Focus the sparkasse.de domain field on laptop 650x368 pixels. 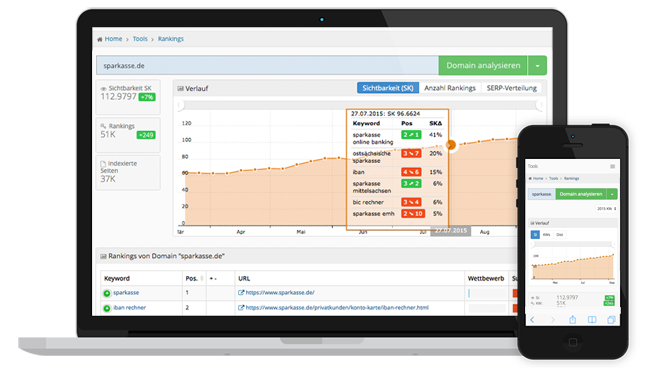tap(267, 65)
